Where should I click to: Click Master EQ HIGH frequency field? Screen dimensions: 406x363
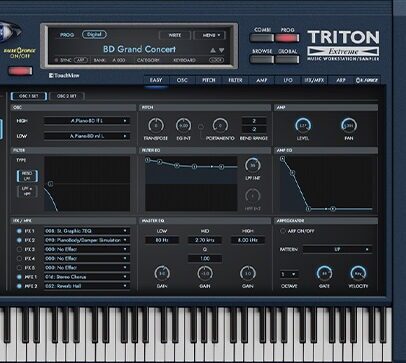click(x=248, y=240)
